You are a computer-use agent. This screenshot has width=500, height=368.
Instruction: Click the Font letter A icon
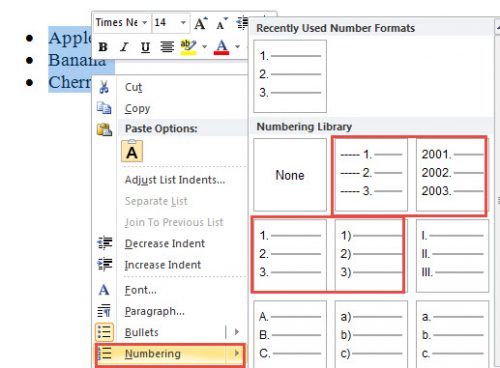(104, 290)
